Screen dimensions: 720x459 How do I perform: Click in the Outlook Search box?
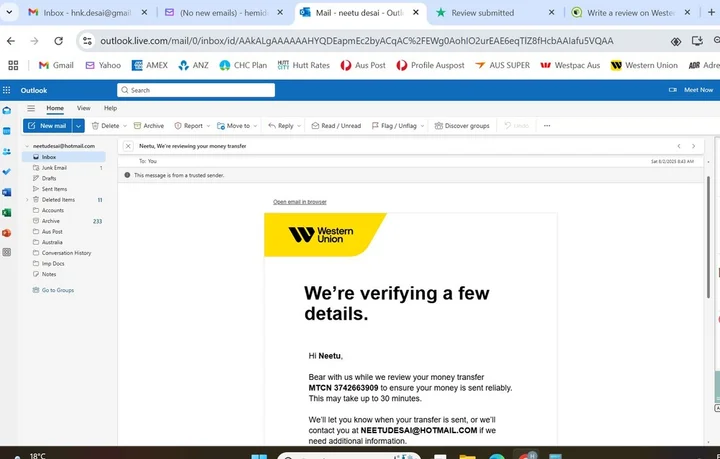point(195,90)
